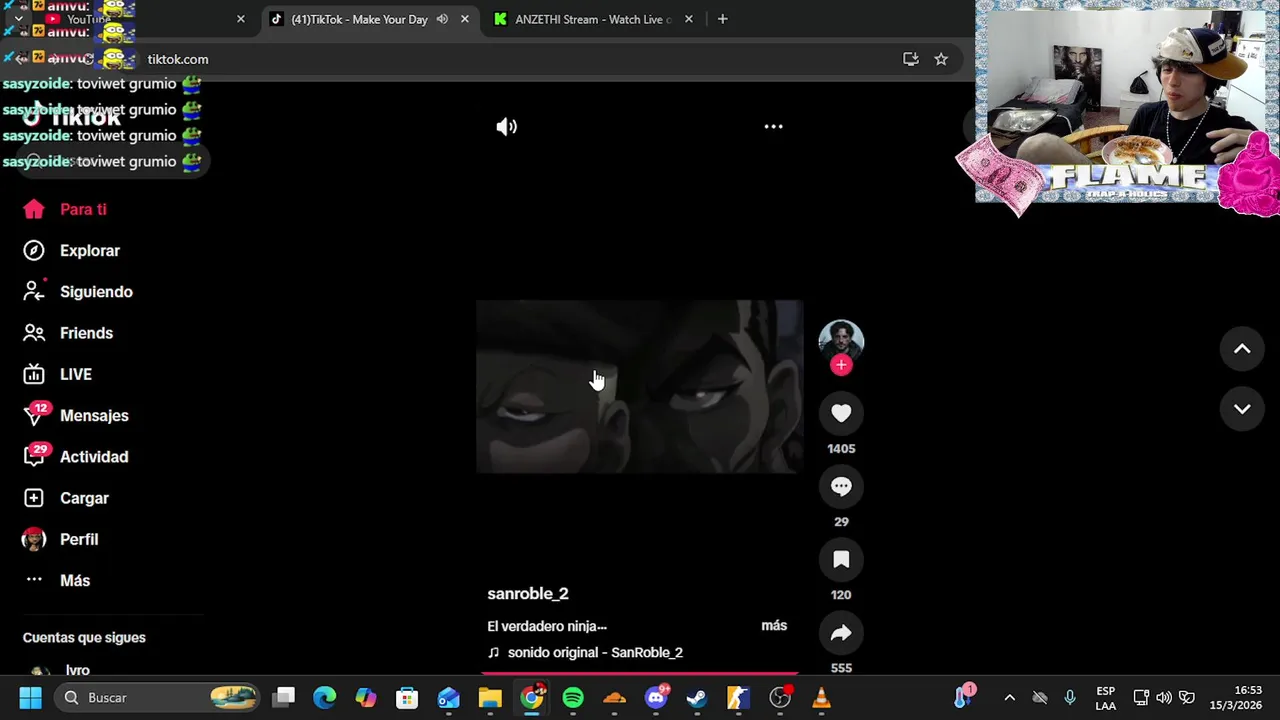Open the video's three-dot options menu
1280x720 pixels.
pyautogui.click(x=773, y=127)
